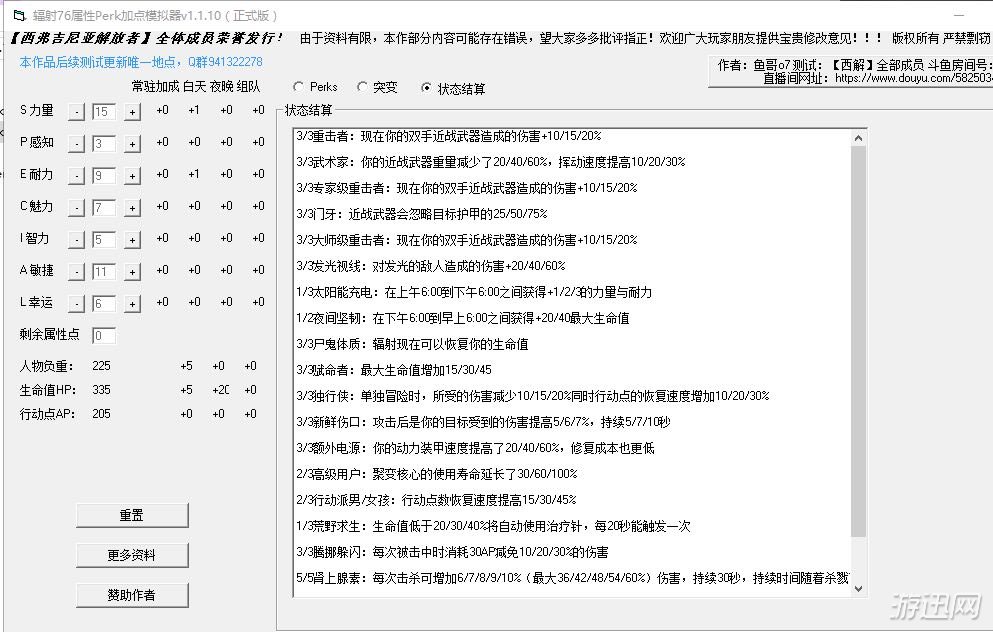Click the 人物负重 value 225
This screenshot has width=993, height=632.
point(101,366)
